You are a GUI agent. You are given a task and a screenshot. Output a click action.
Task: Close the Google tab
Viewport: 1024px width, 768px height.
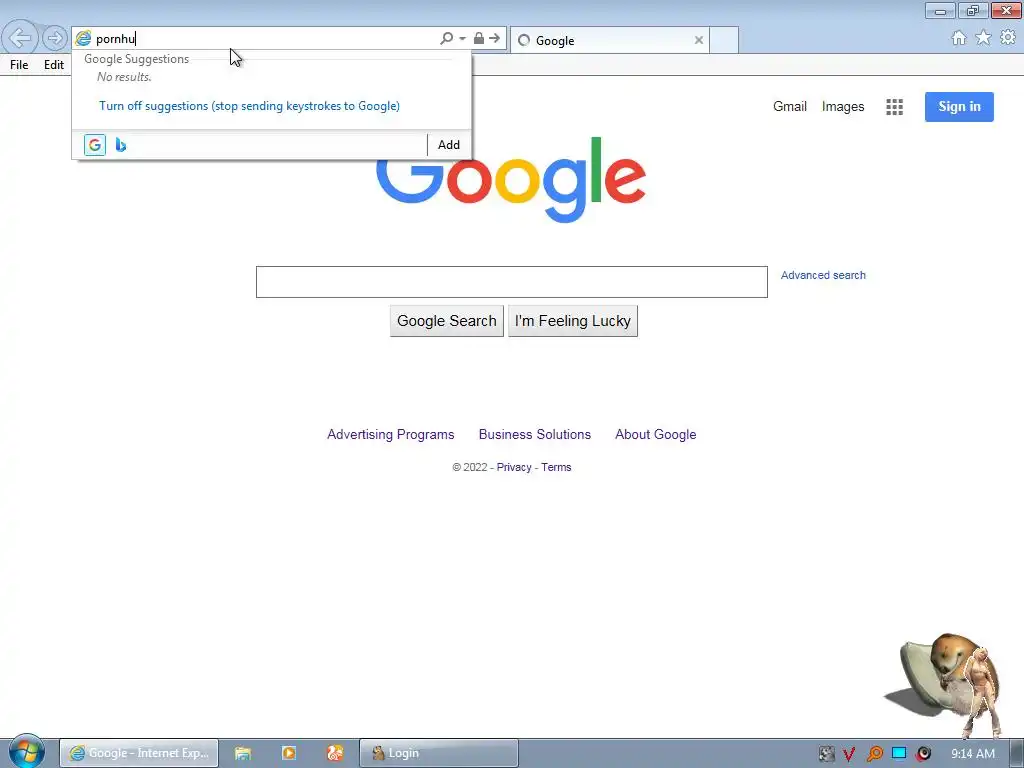(699, 40)
